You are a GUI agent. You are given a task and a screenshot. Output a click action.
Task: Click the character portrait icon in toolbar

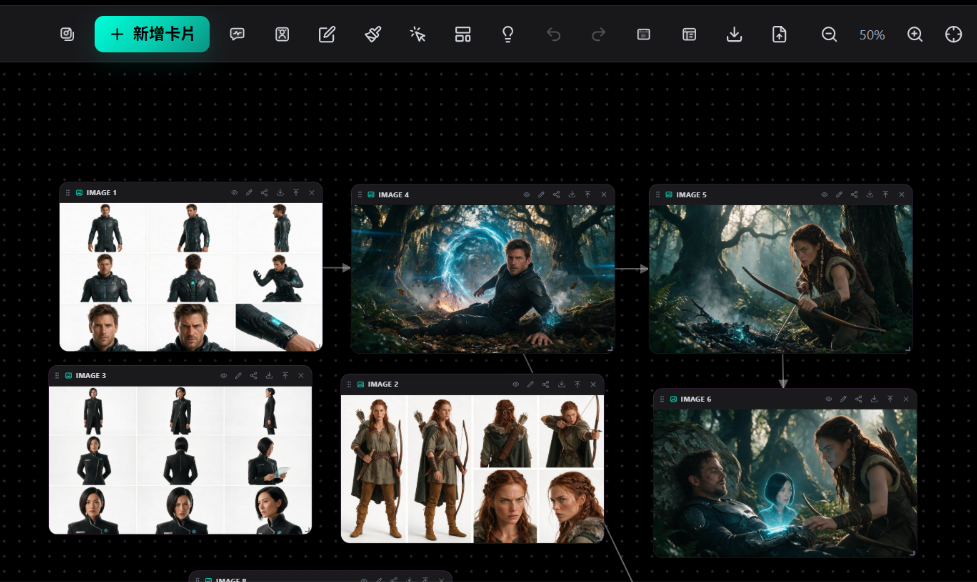[x=282, y=34]
